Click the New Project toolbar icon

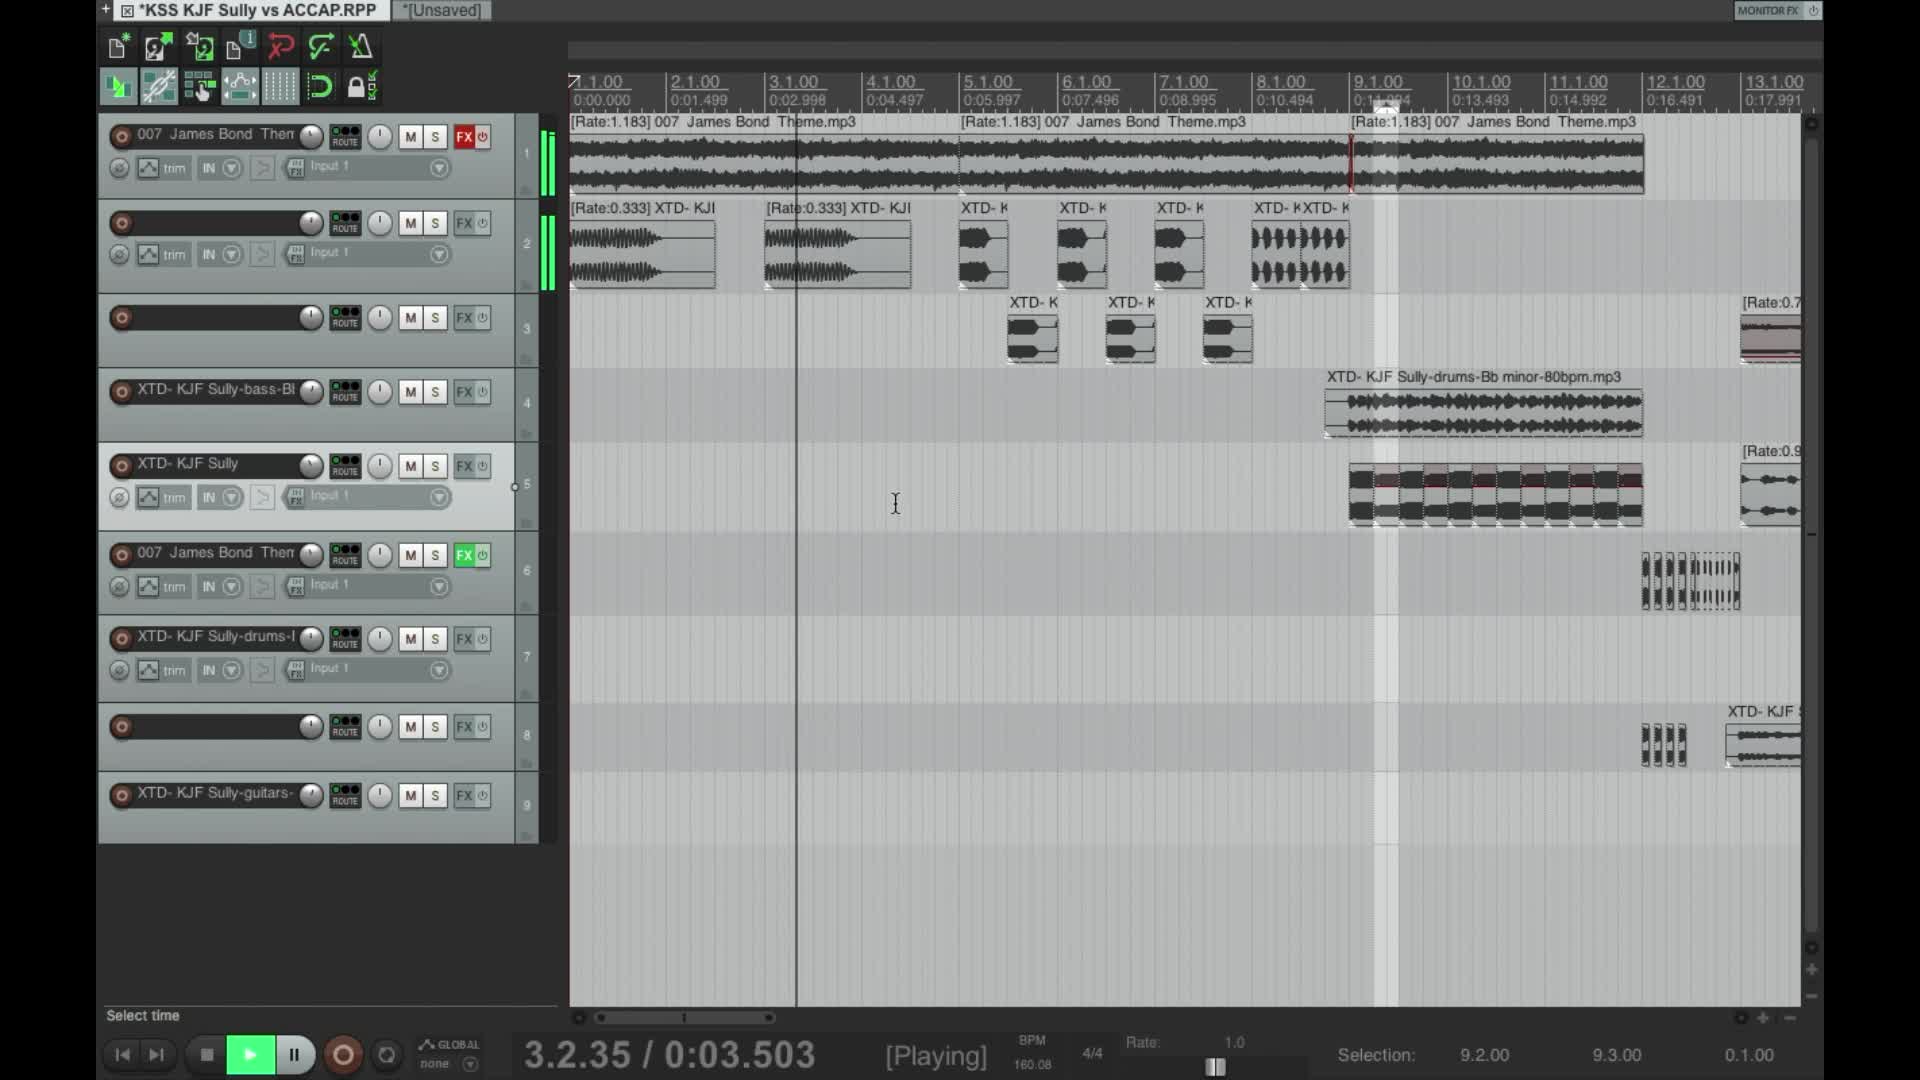pos(118,47)
